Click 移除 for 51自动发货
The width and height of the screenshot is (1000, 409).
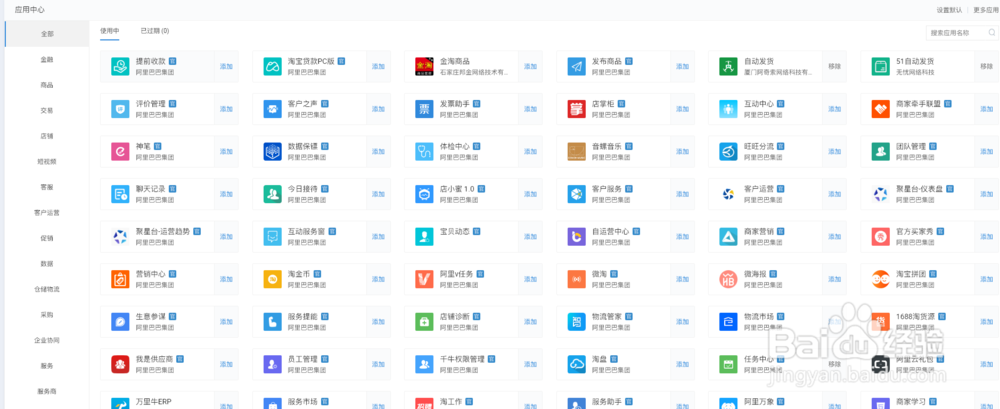987,66
